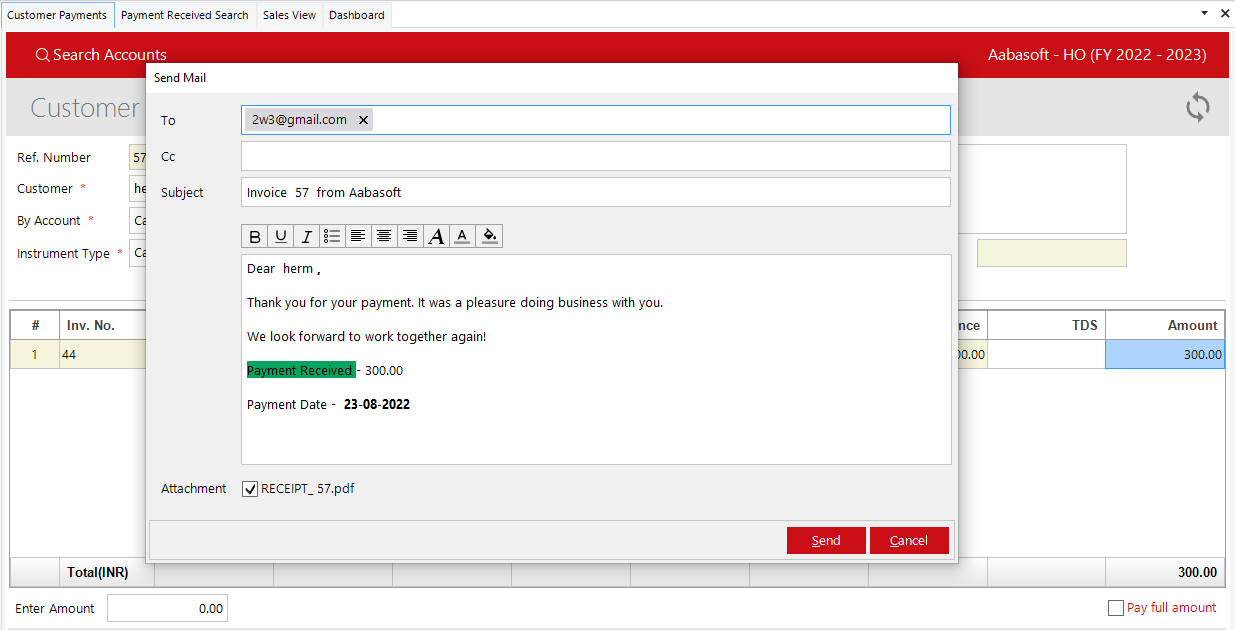This screenshot has width=1235, height=630.
Task: Toggle italic formatting in mail editor
Action: (x=307, y=236)
